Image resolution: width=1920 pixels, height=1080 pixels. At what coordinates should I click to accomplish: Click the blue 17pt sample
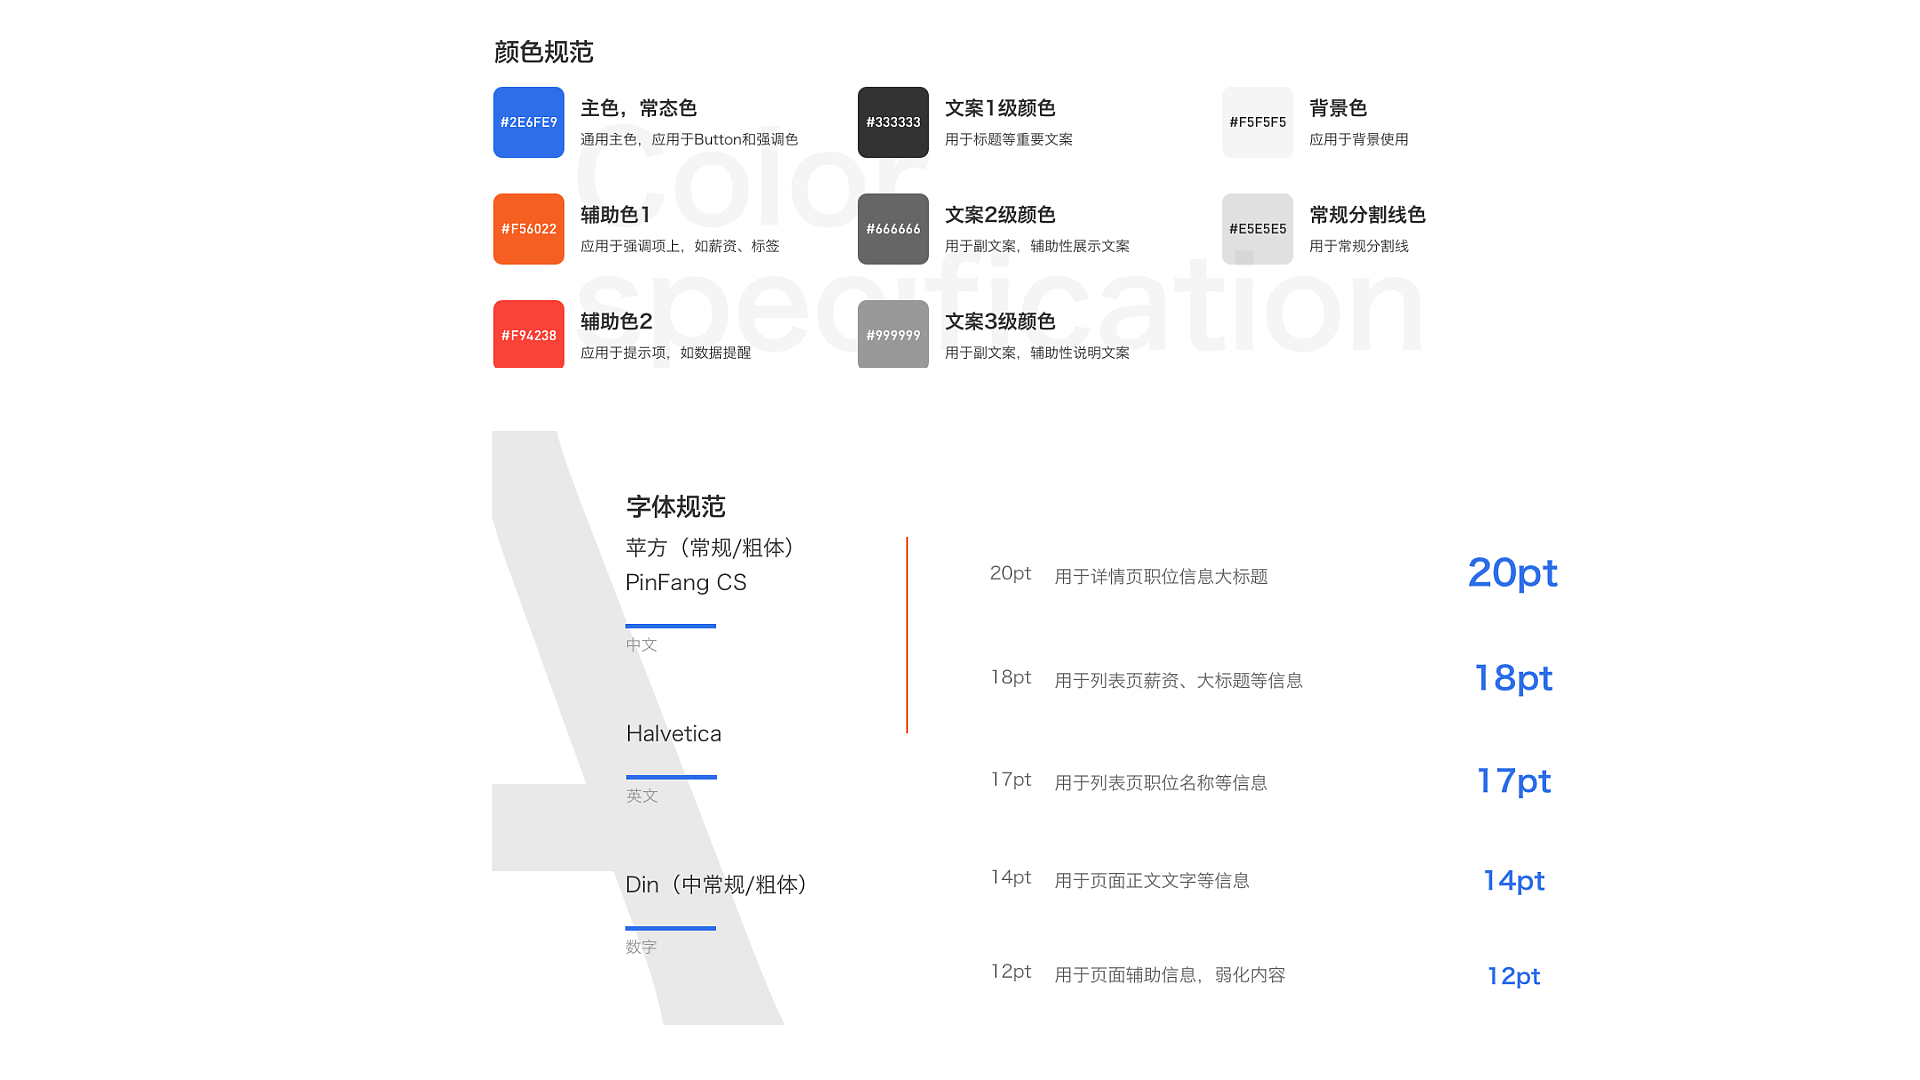pyautogui.click(x=1513, y=781)
